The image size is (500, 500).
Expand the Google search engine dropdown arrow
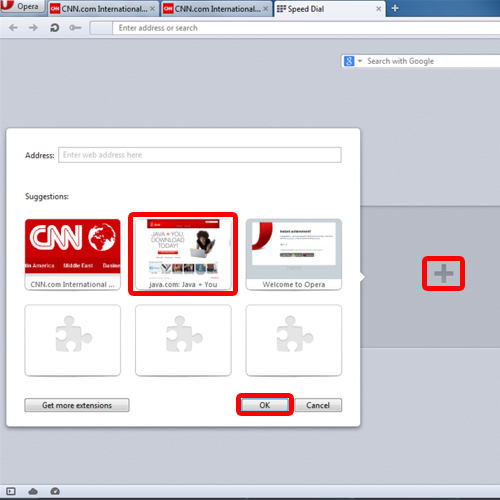(360, 61)
